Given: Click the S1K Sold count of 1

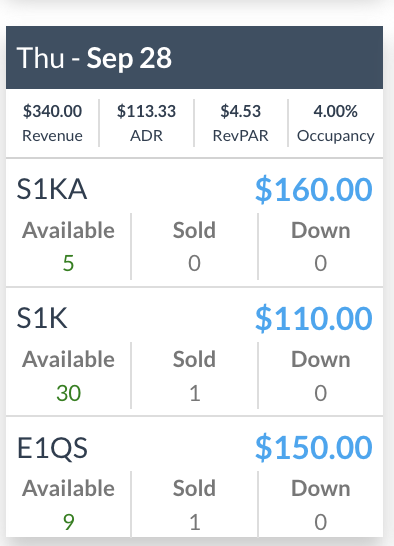Looking at the screenshot, I should click(x=195, y=393).
